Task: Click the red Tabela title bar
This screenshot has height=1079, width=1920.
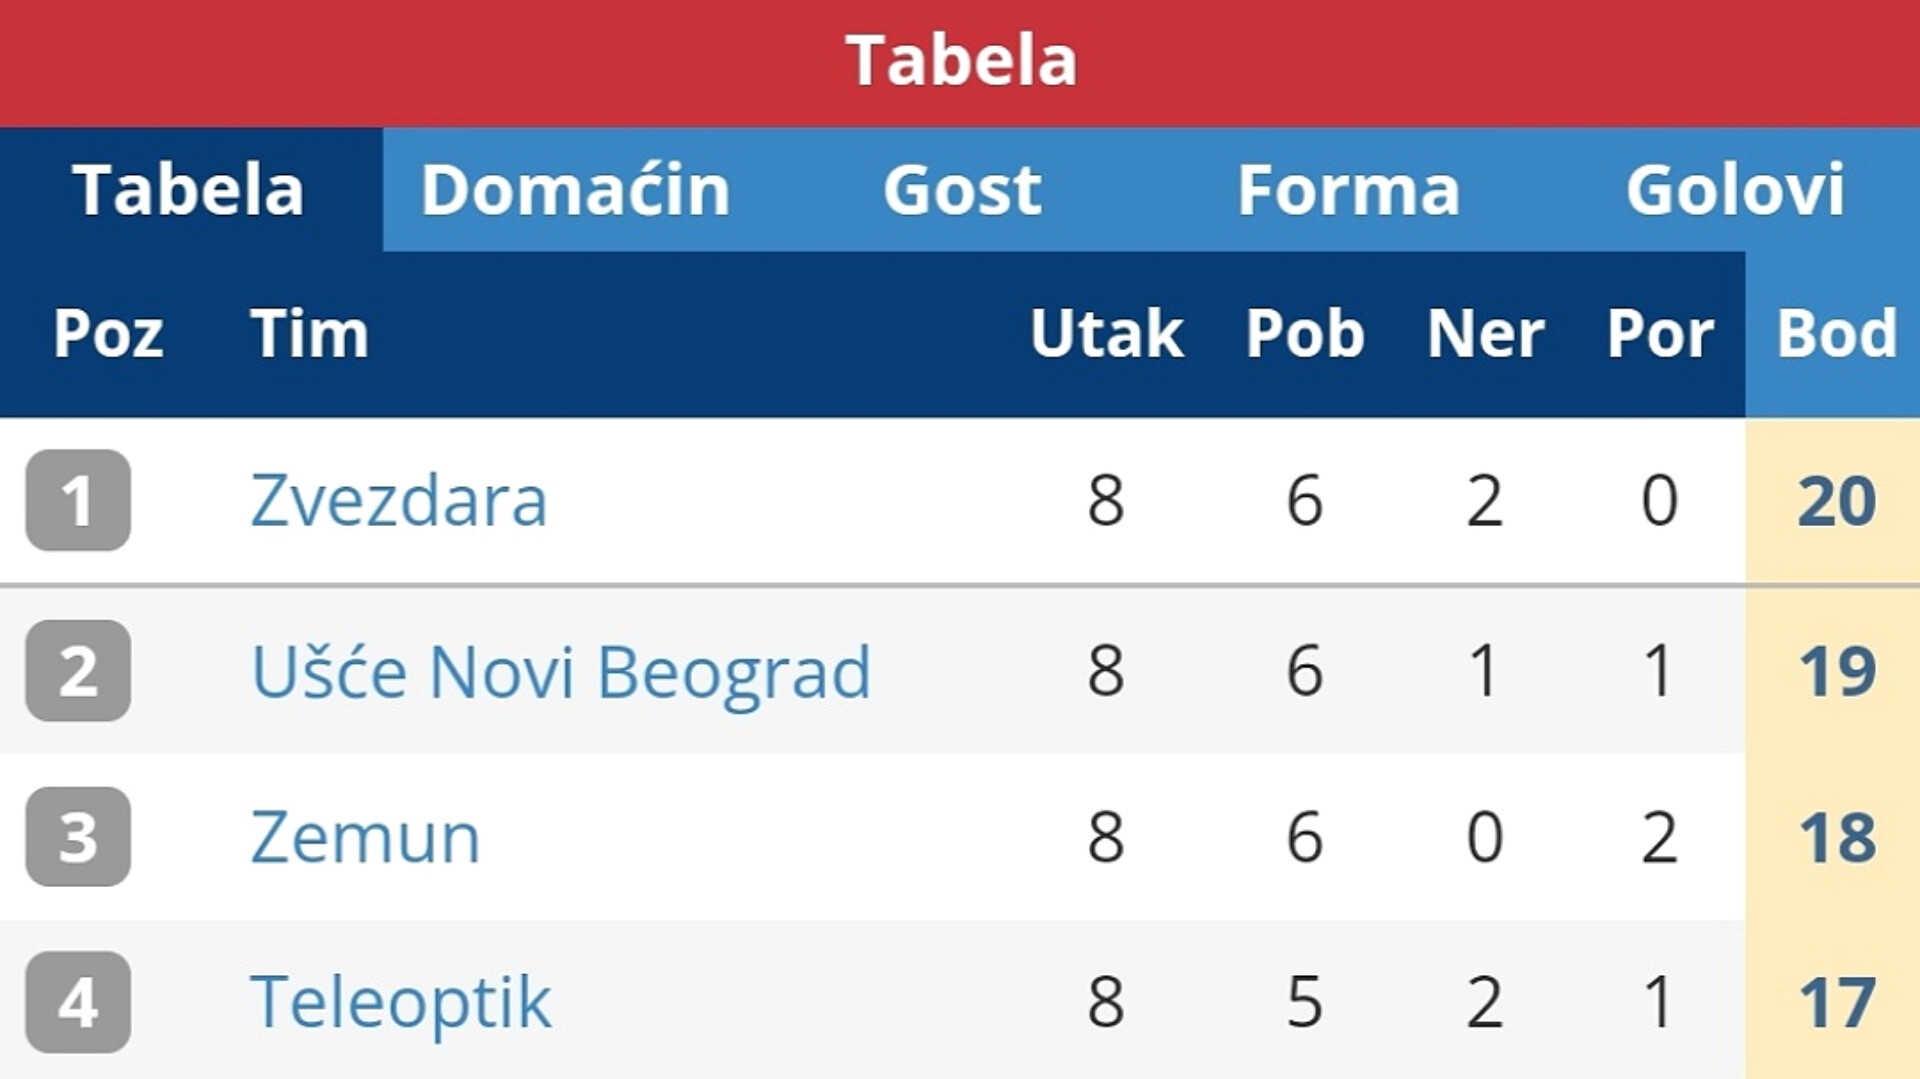Action: pyautogui.click(x=960, y=62)
